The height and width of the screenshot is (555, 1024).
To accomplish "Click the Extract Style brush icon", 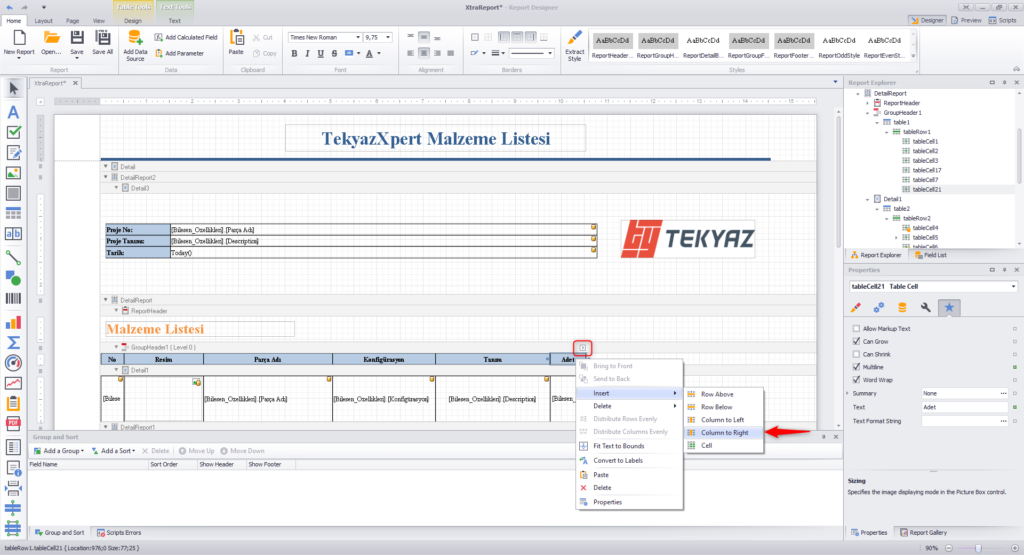I will pyautogui.click(x=574, y=38).
